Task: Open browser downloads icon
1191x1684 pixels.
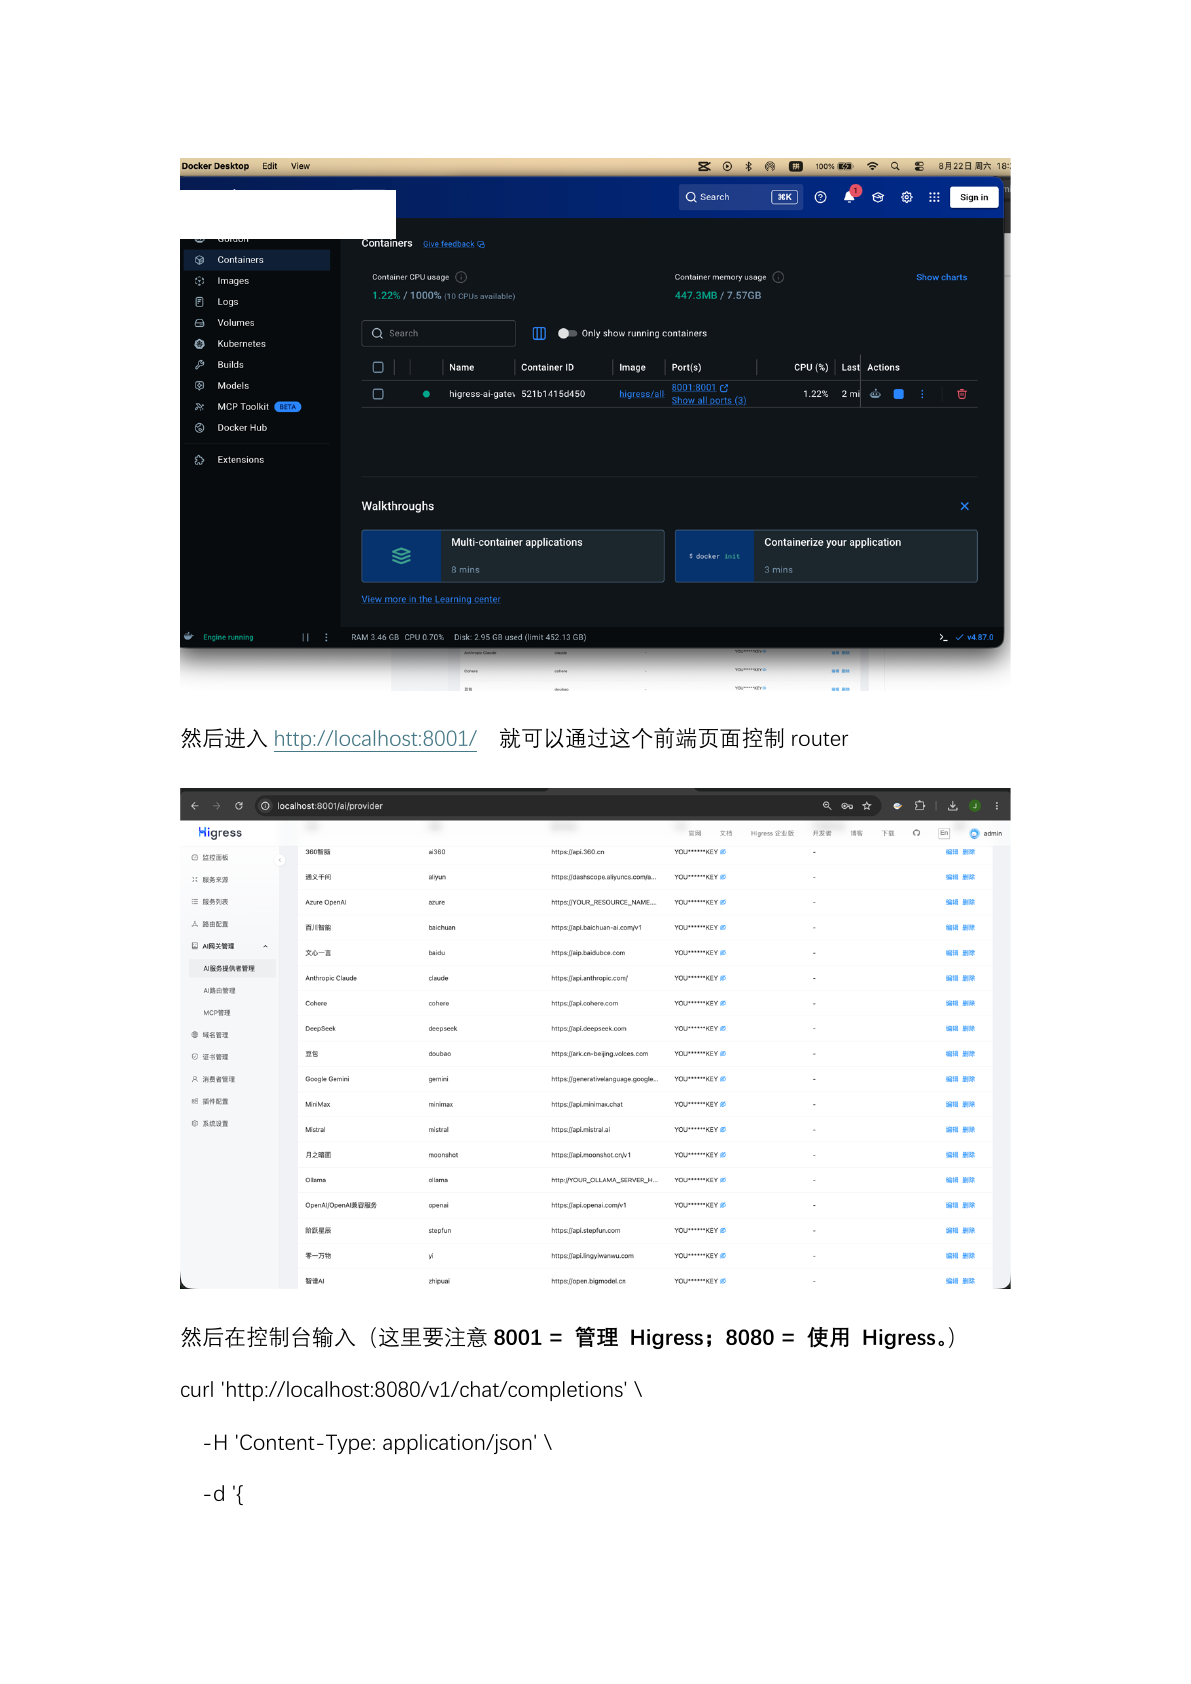Action: (952, 806)
